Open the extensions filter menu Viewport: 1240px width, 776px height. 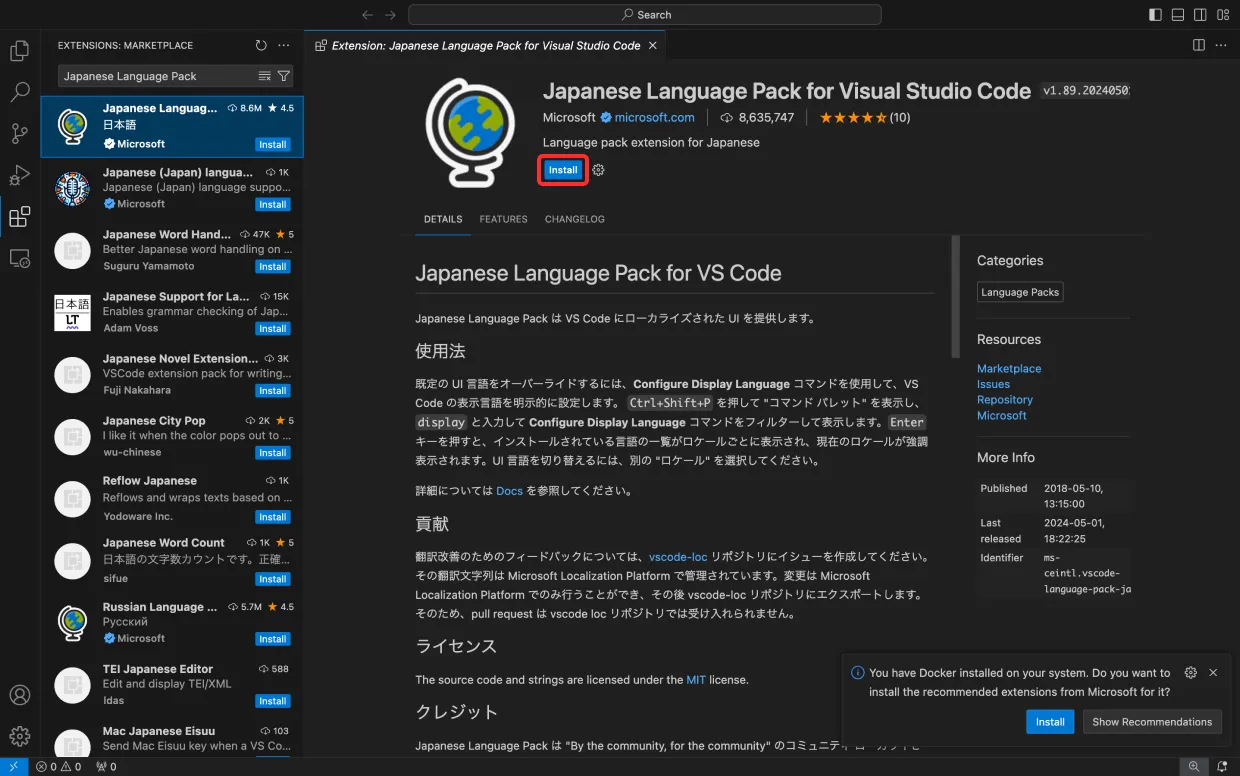(x=284, y=76)
